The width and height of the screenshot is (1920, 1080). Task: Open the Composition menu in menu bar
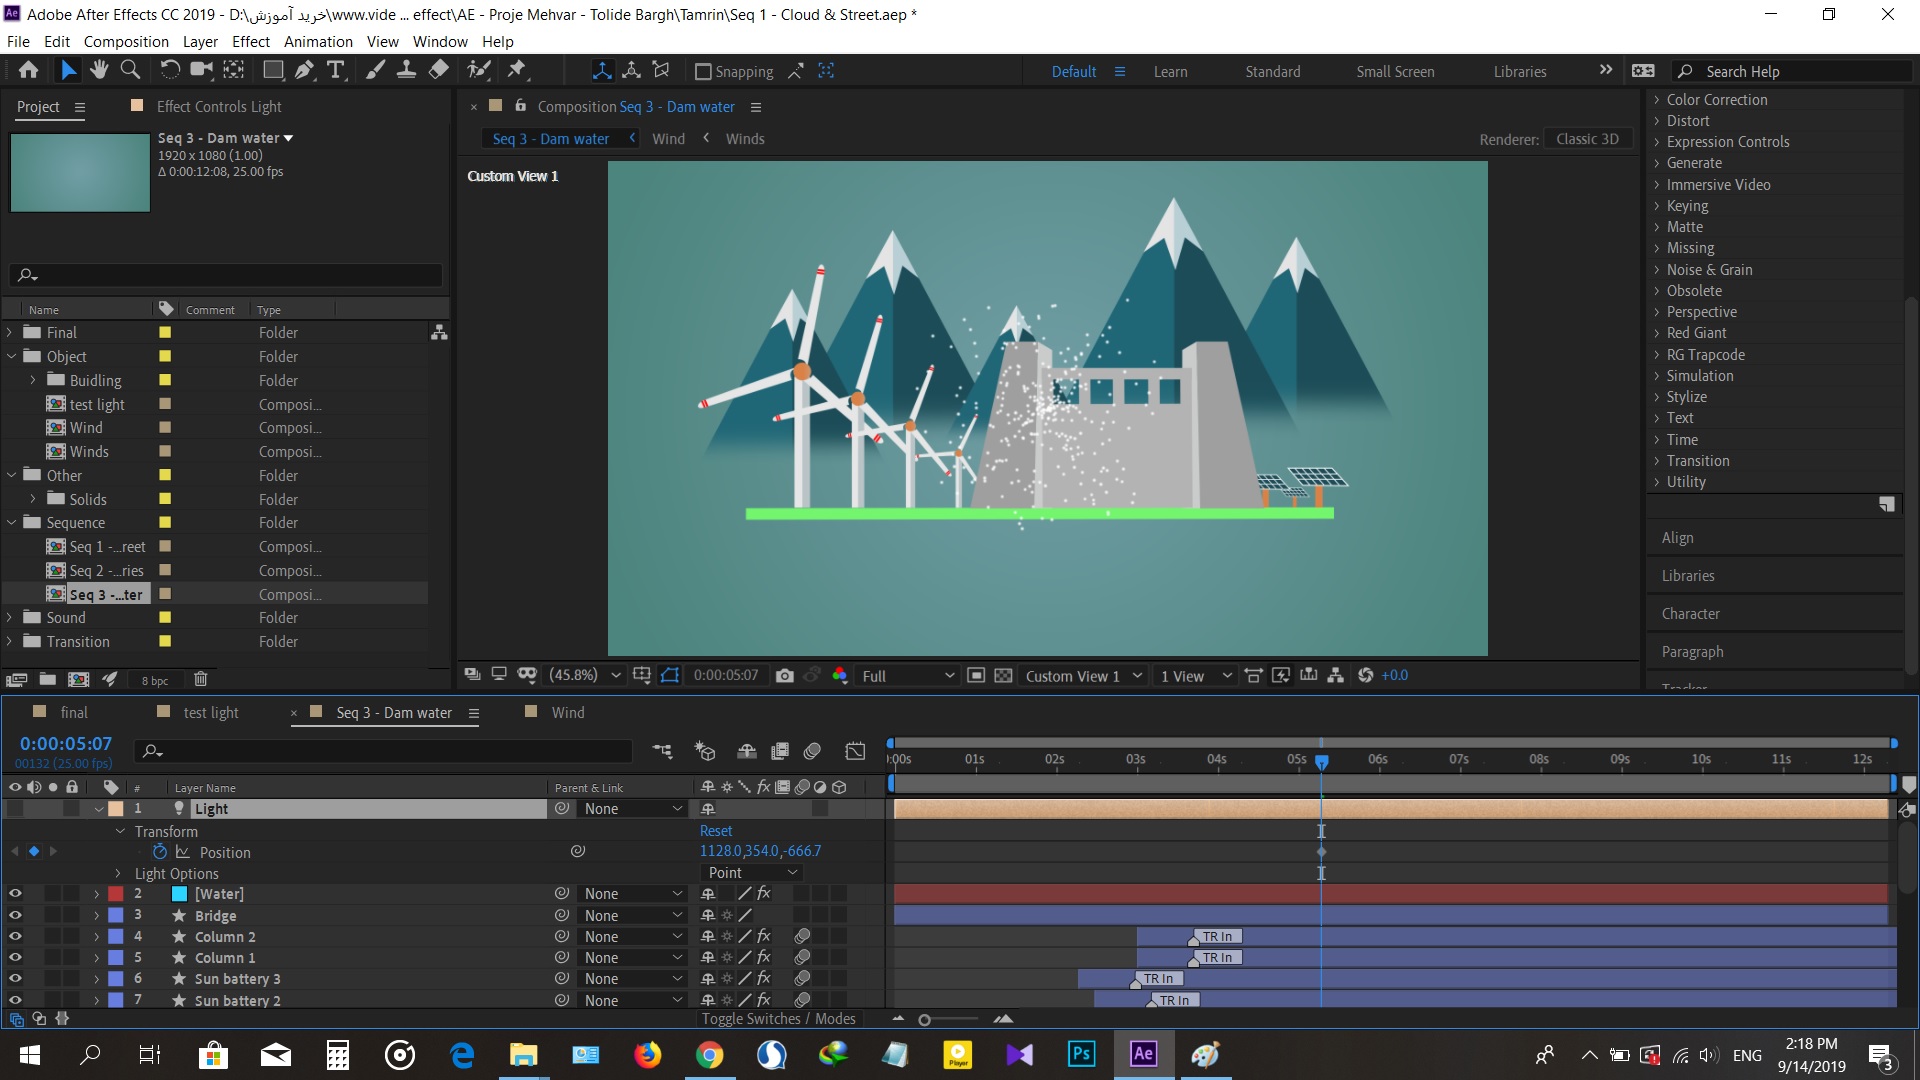123,41
